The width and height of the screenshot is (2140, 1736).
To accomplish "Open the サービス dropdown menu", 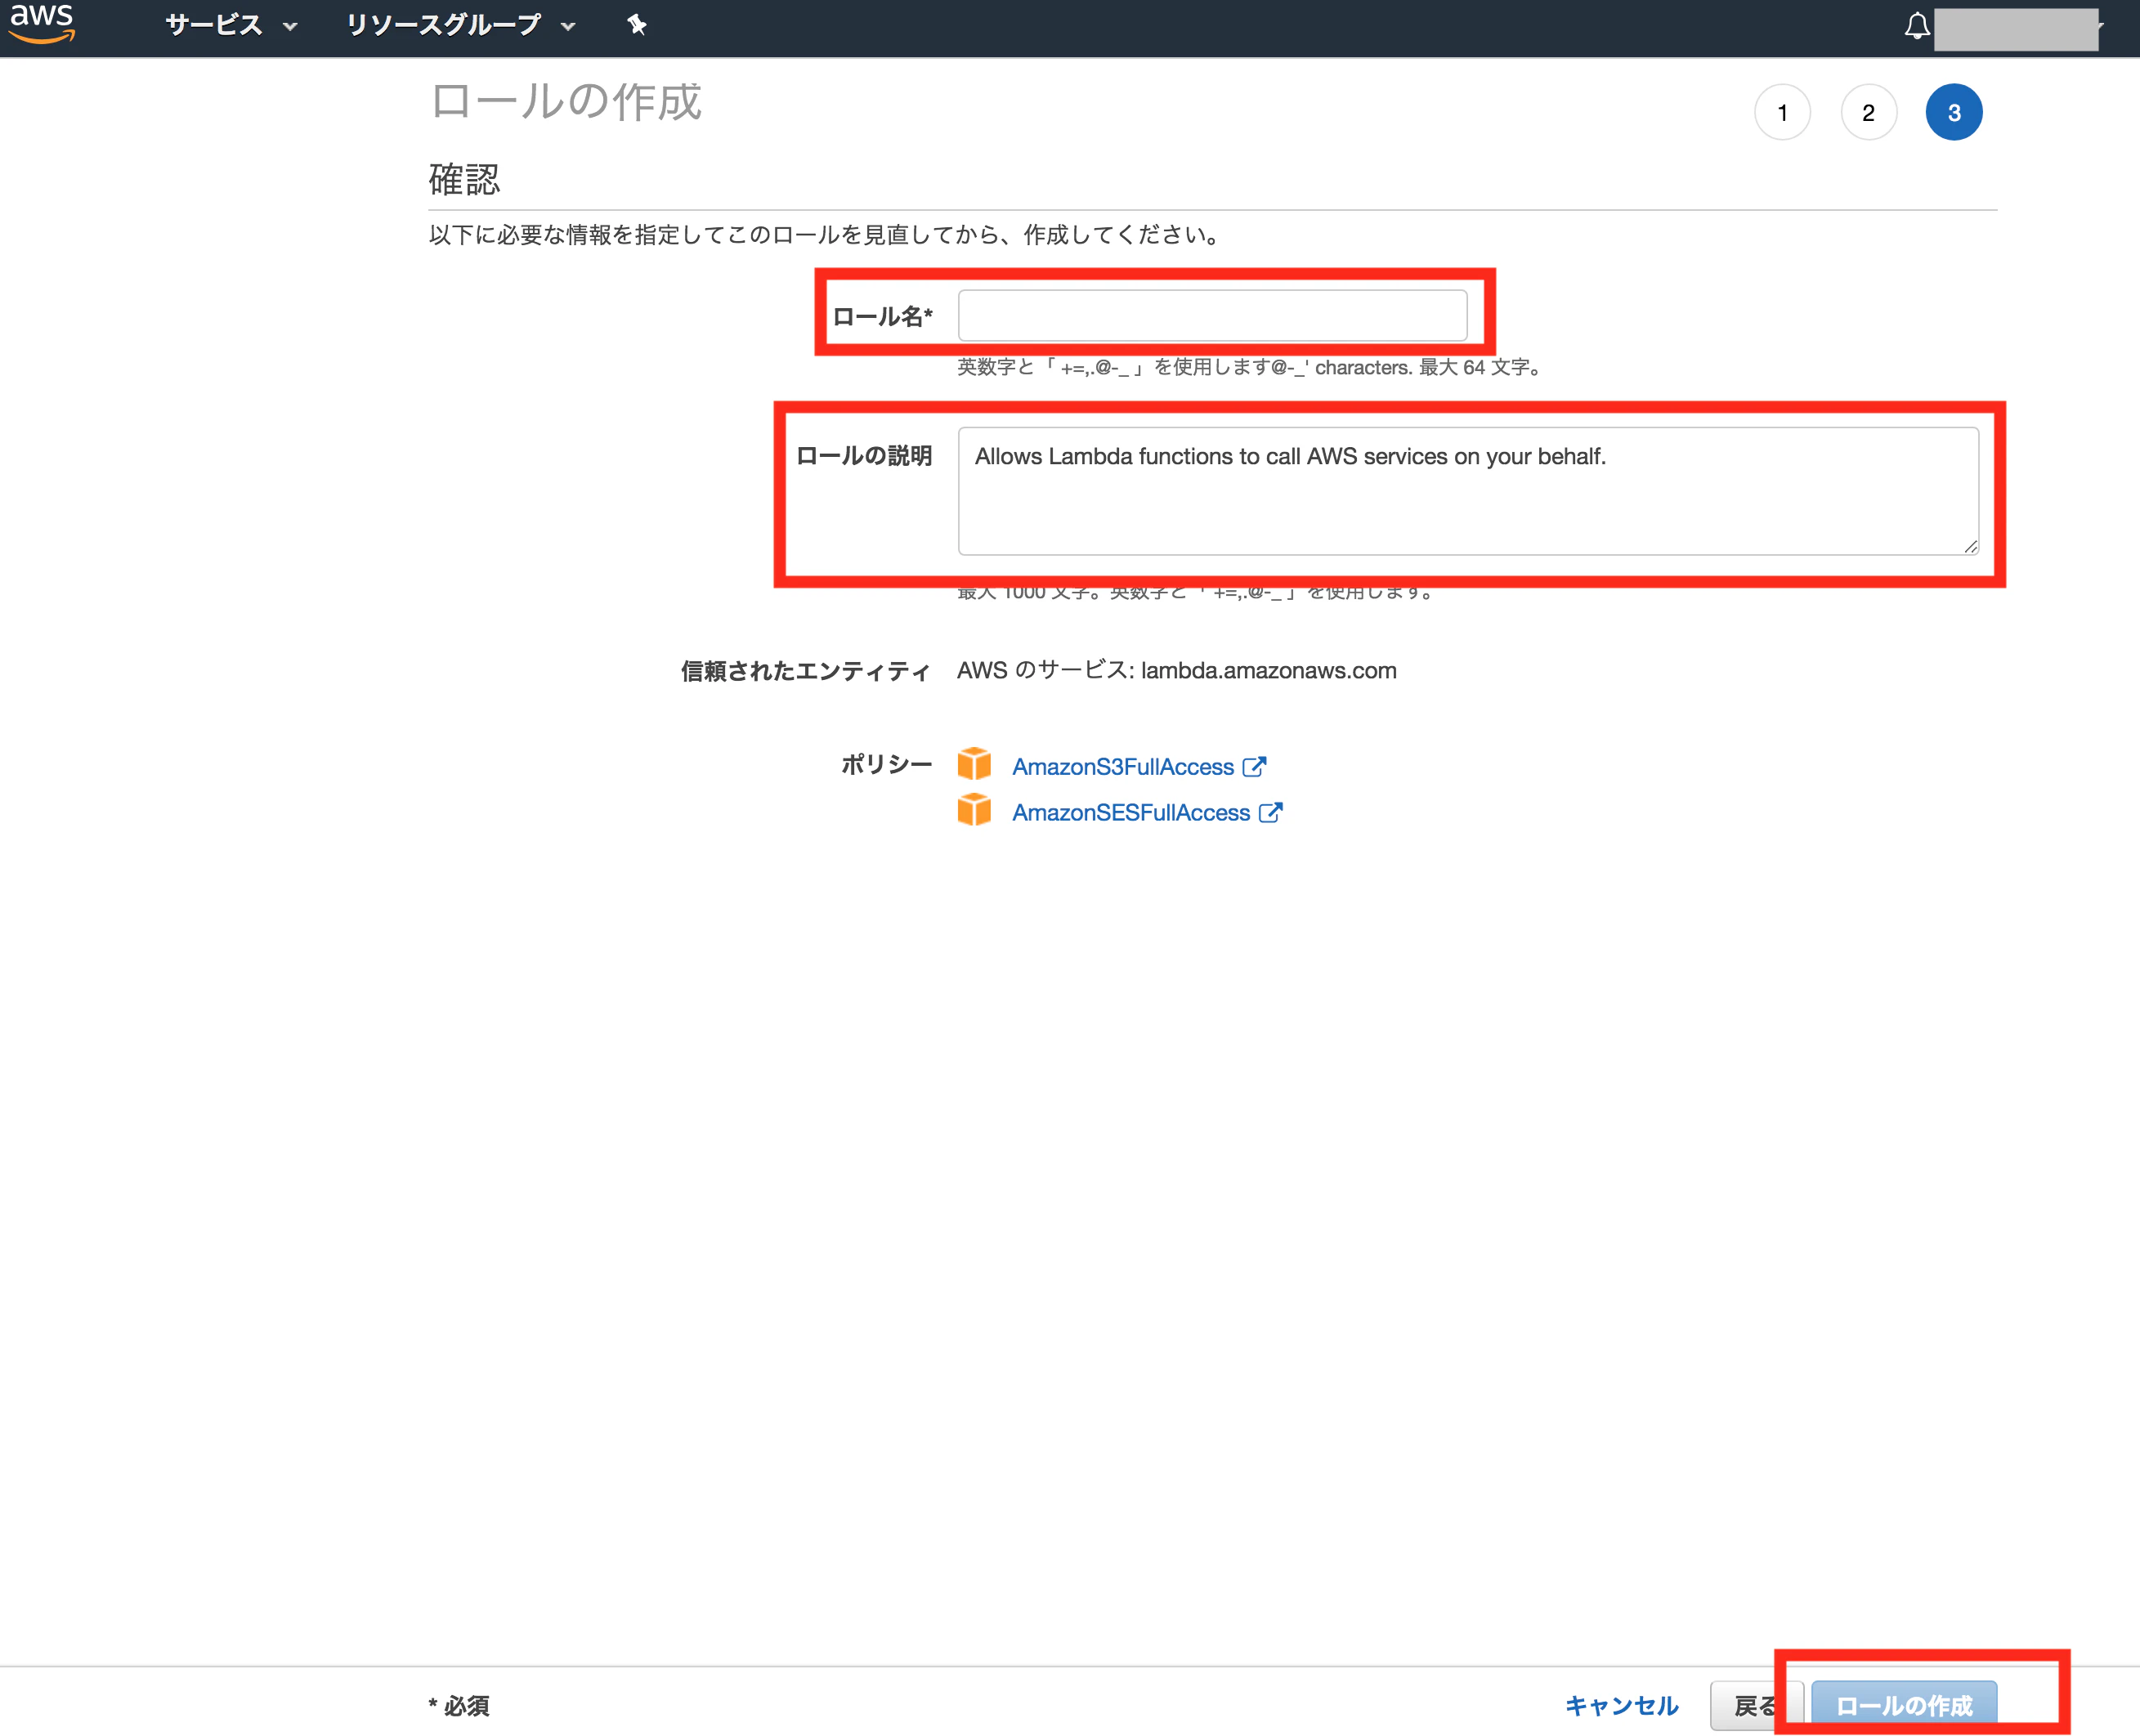I will (231, 25).
